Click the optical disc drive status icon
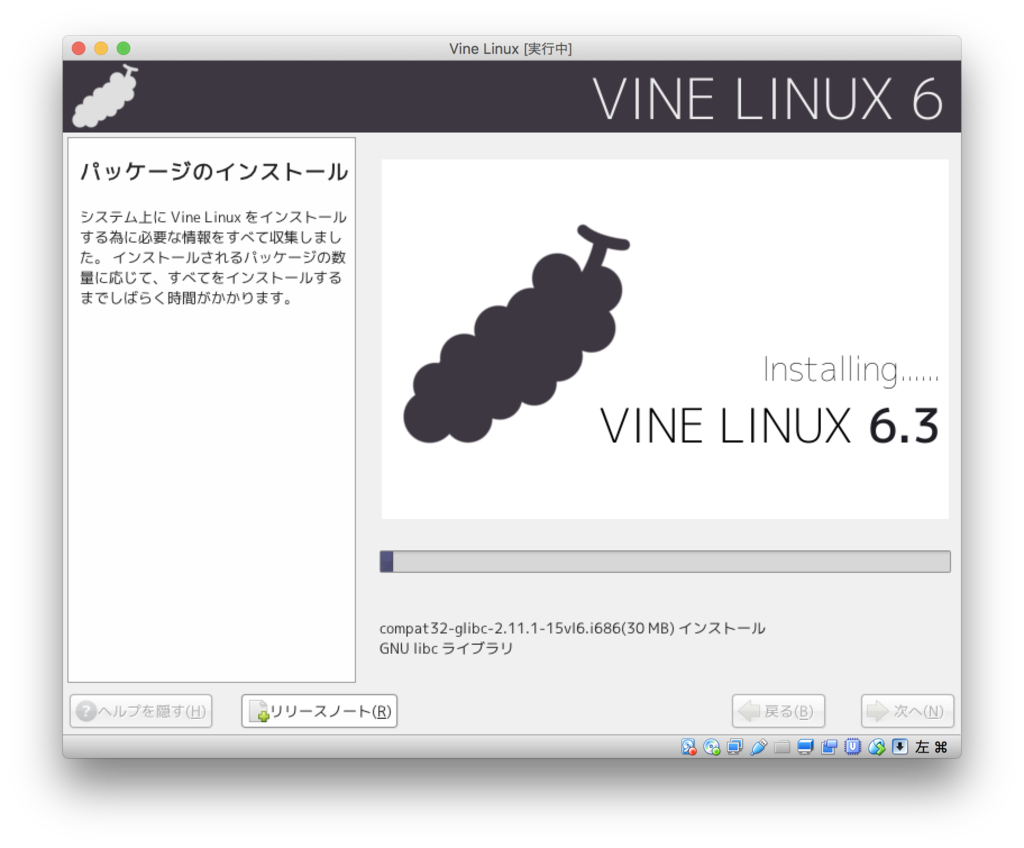The height and width of the screenshot is (848, 1024). click(712, 747)
